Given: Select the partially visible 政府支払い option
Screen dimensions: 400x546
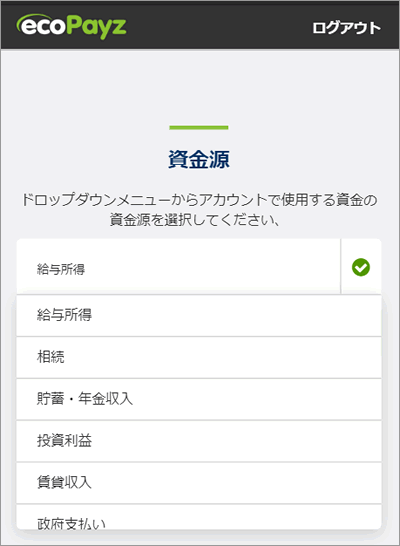Looking at the screenshot, I should pos(199,517).
